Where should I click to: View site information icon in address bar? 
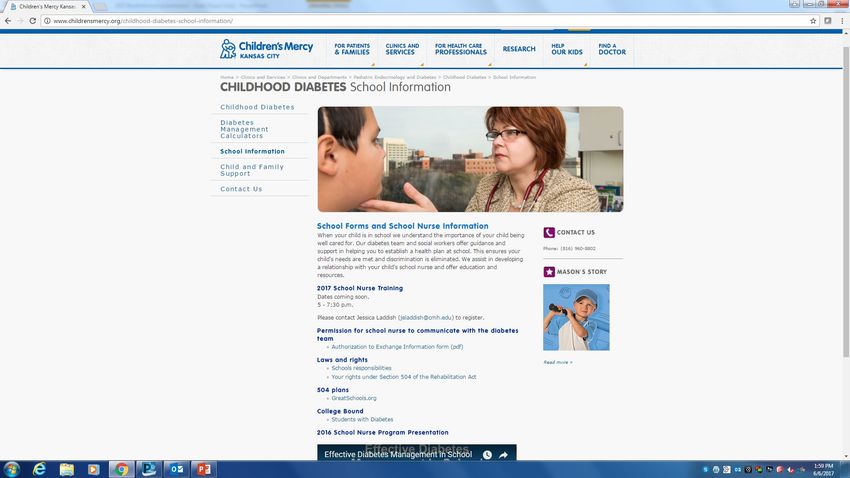tap(47, 21)
